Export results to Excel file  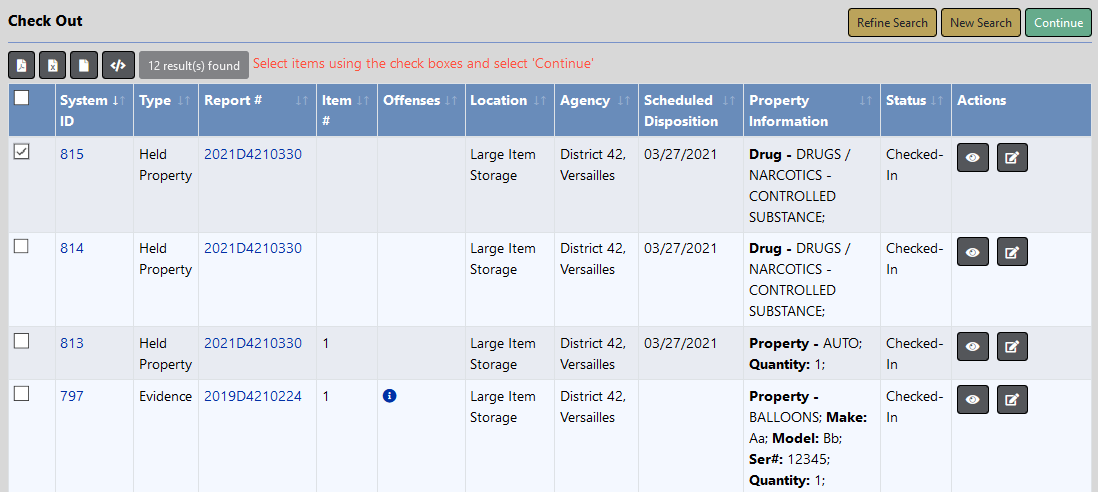pos(53,65)
